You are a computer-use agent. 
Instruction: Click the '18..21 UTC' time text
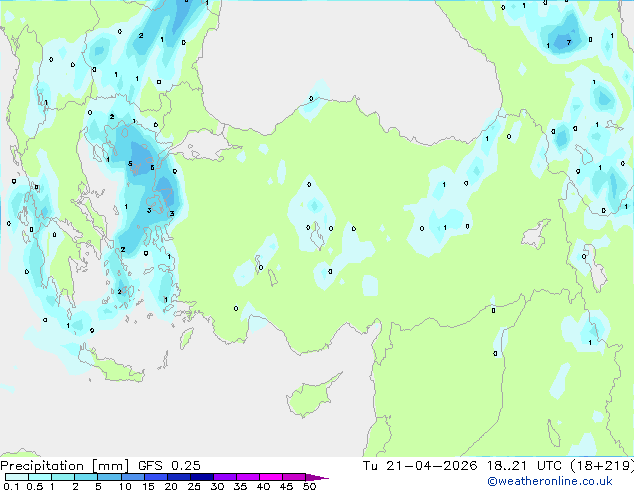[524, 466]
